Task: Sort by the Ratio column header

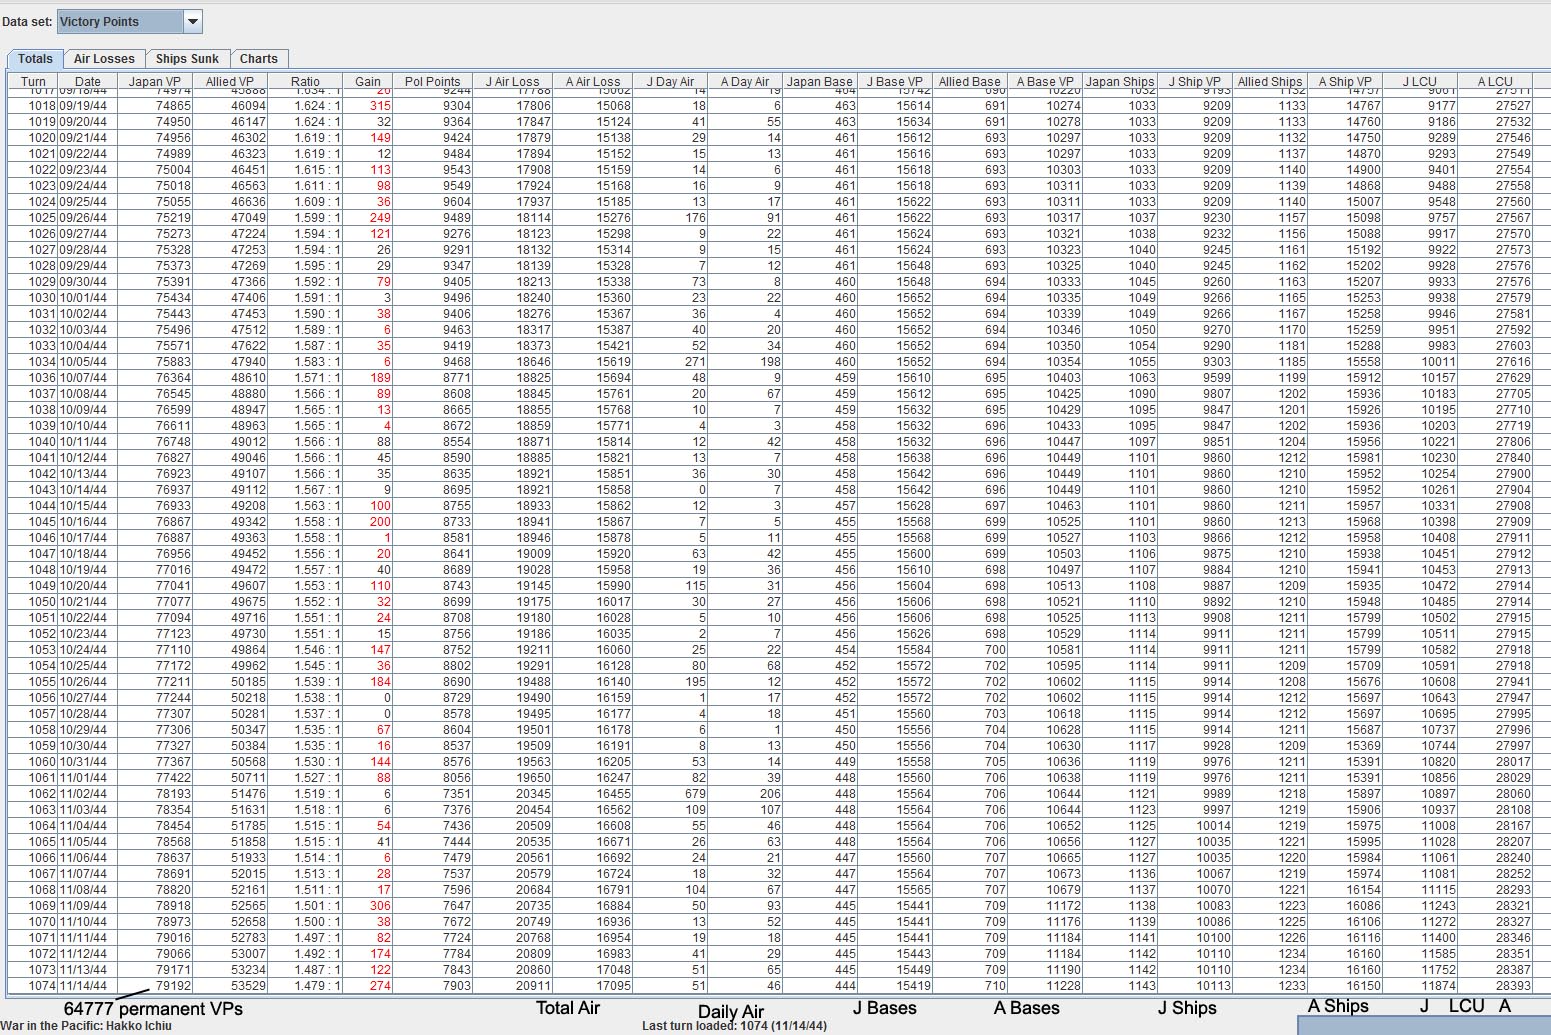Action: [x=305, y=81]
